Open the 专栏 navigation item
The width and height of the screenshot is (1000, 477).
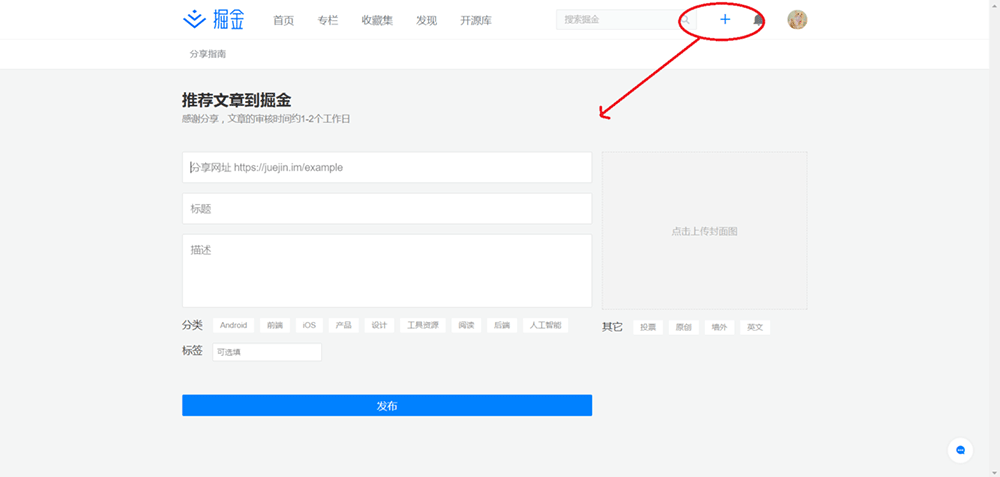[328, 20]
